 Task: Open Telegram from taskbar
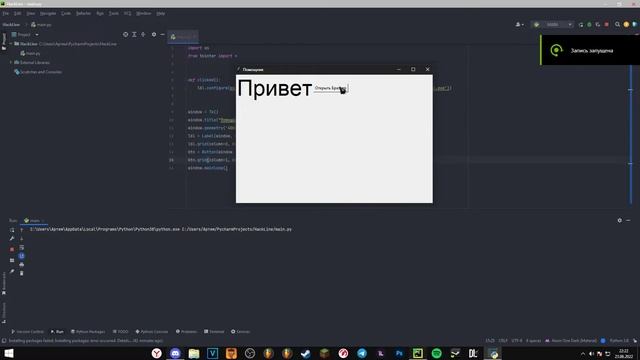tap(362, 353)
